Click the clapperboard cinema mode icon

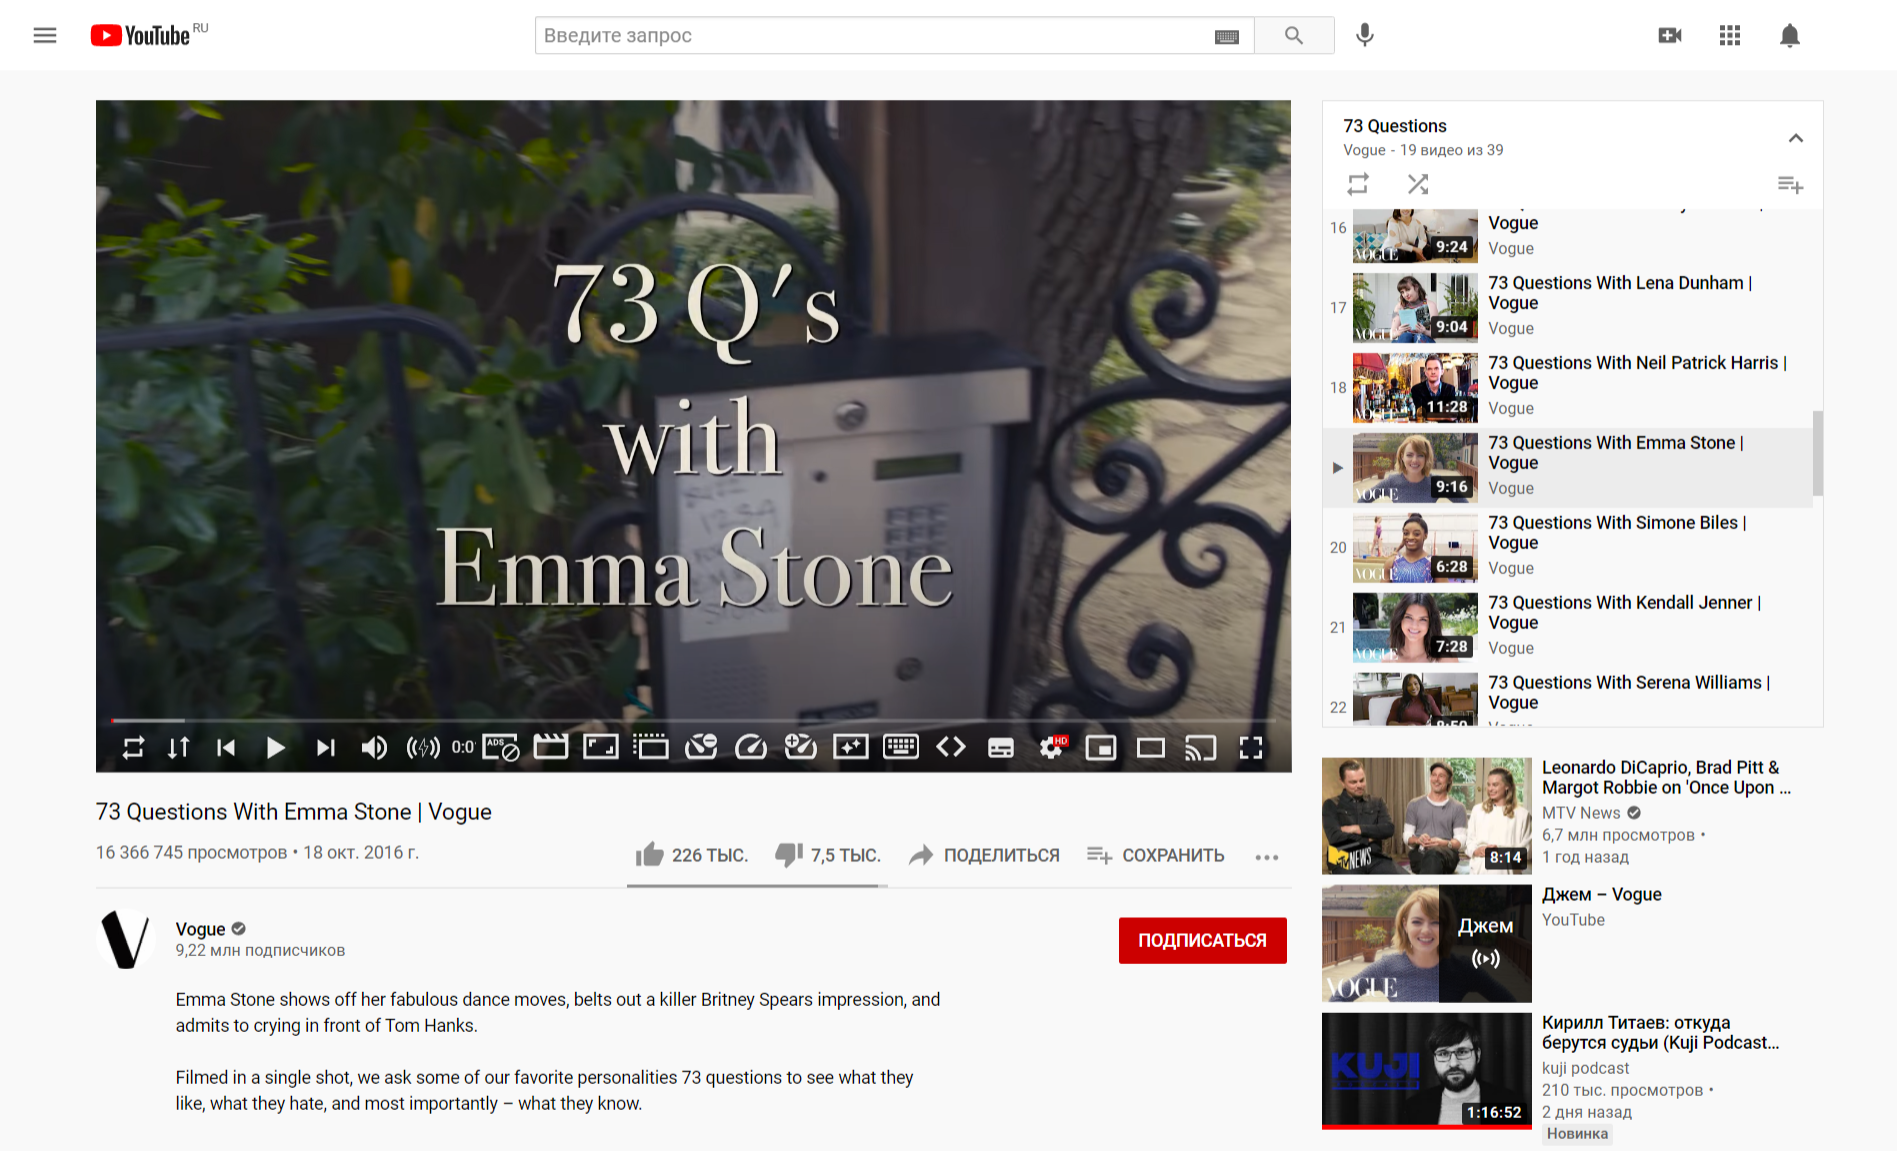point(551,747)
